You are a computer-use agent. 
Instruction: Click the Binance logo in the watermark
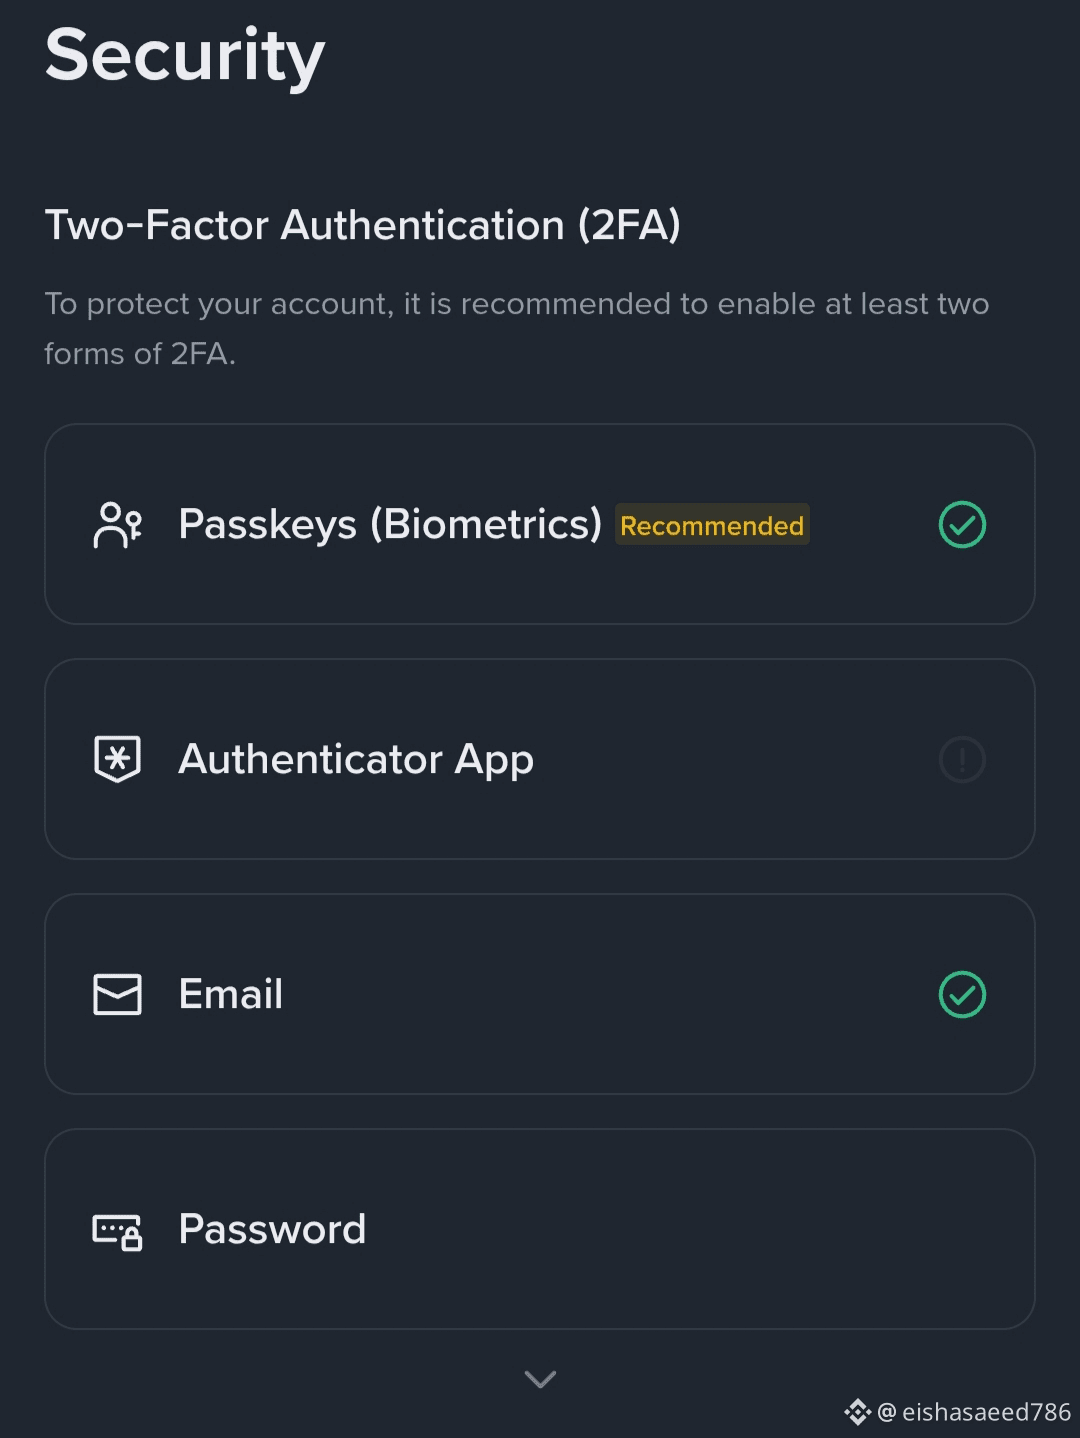click(x=857, y=1412)
